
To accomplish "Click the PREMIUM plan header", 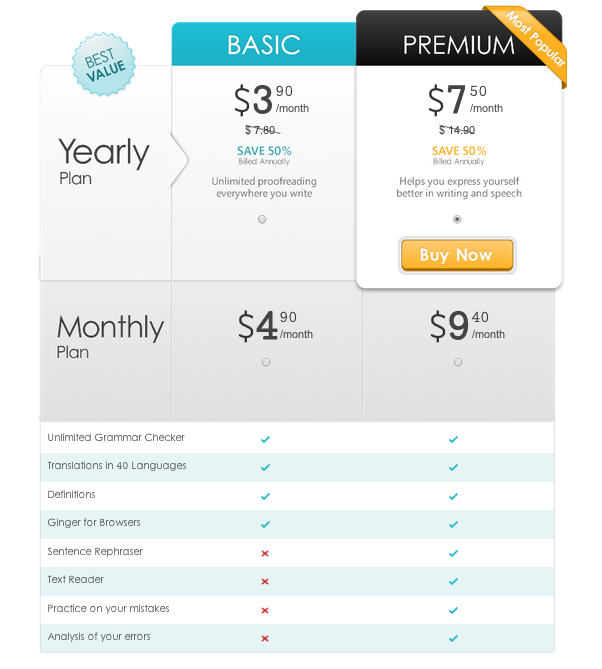I will [459, 44].
